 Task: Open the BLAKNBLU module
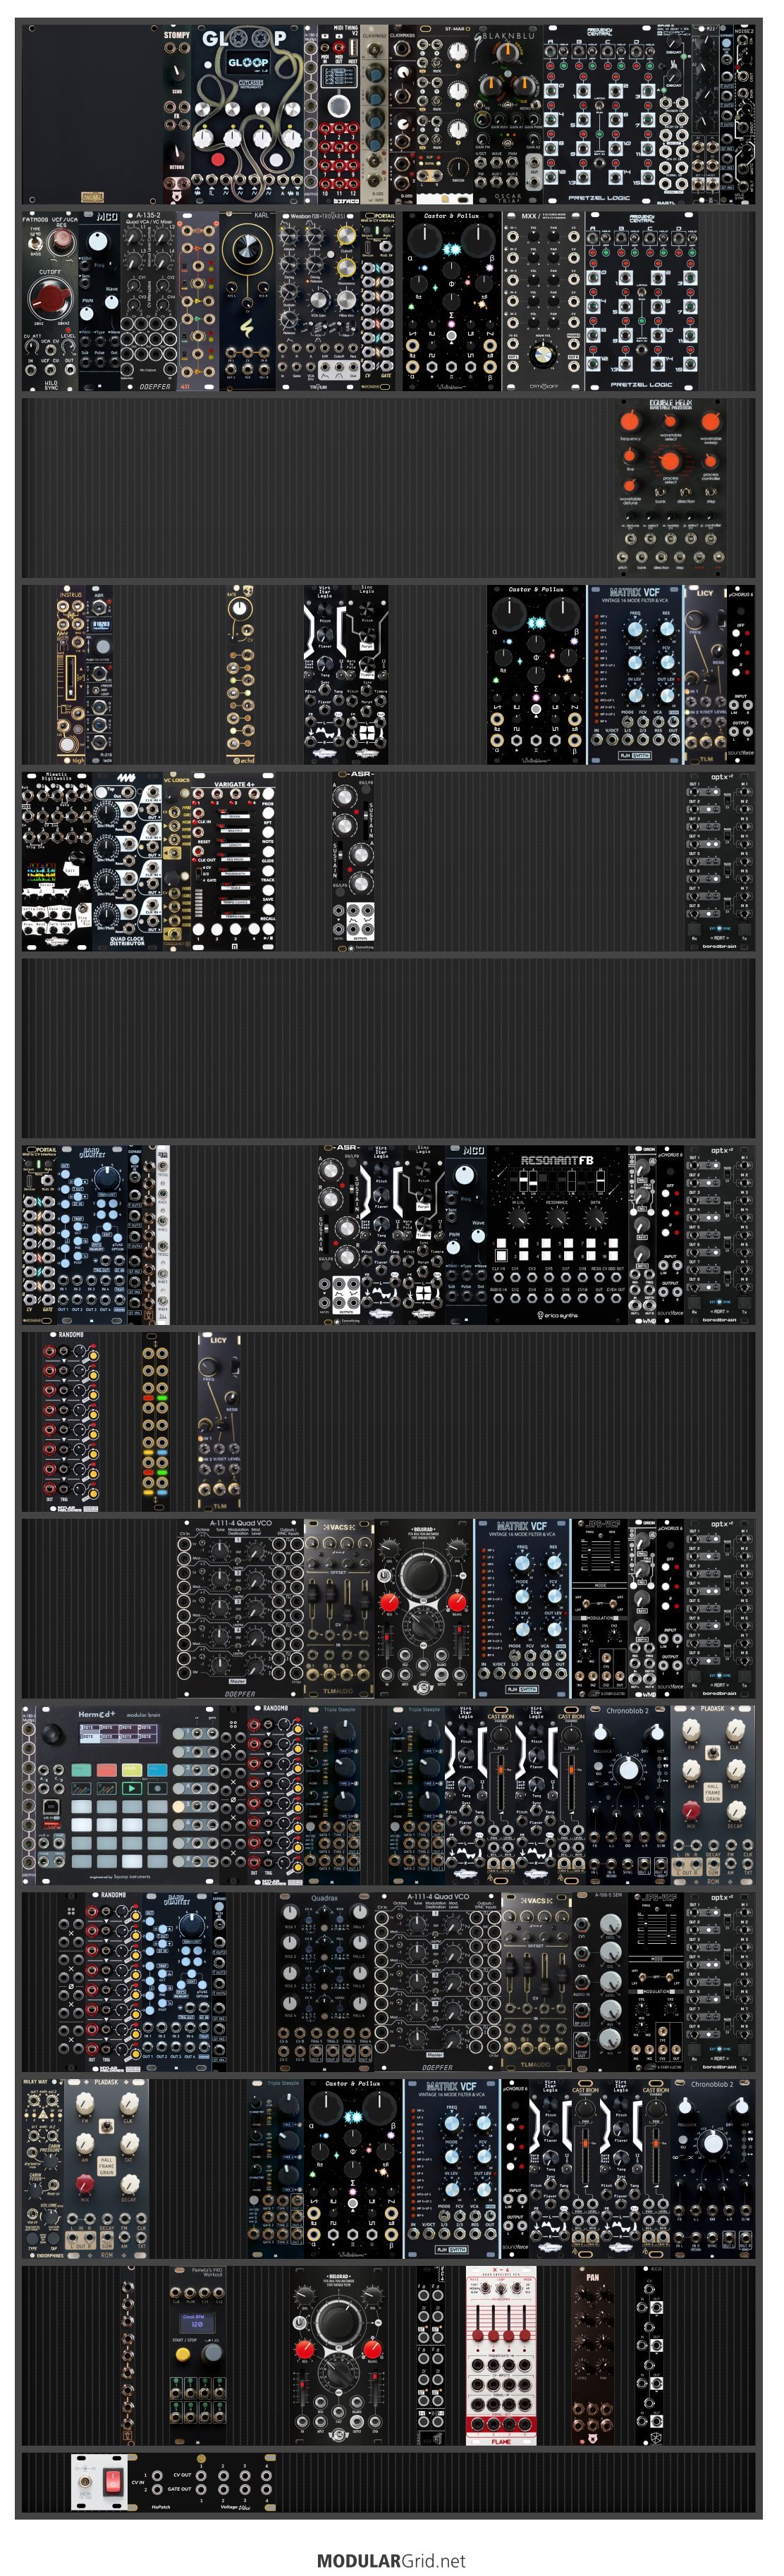click(508, 115)
